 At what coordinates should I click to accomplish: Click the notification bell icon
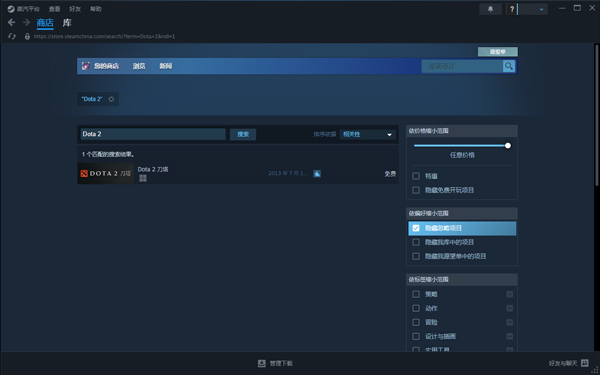[490, 9]
